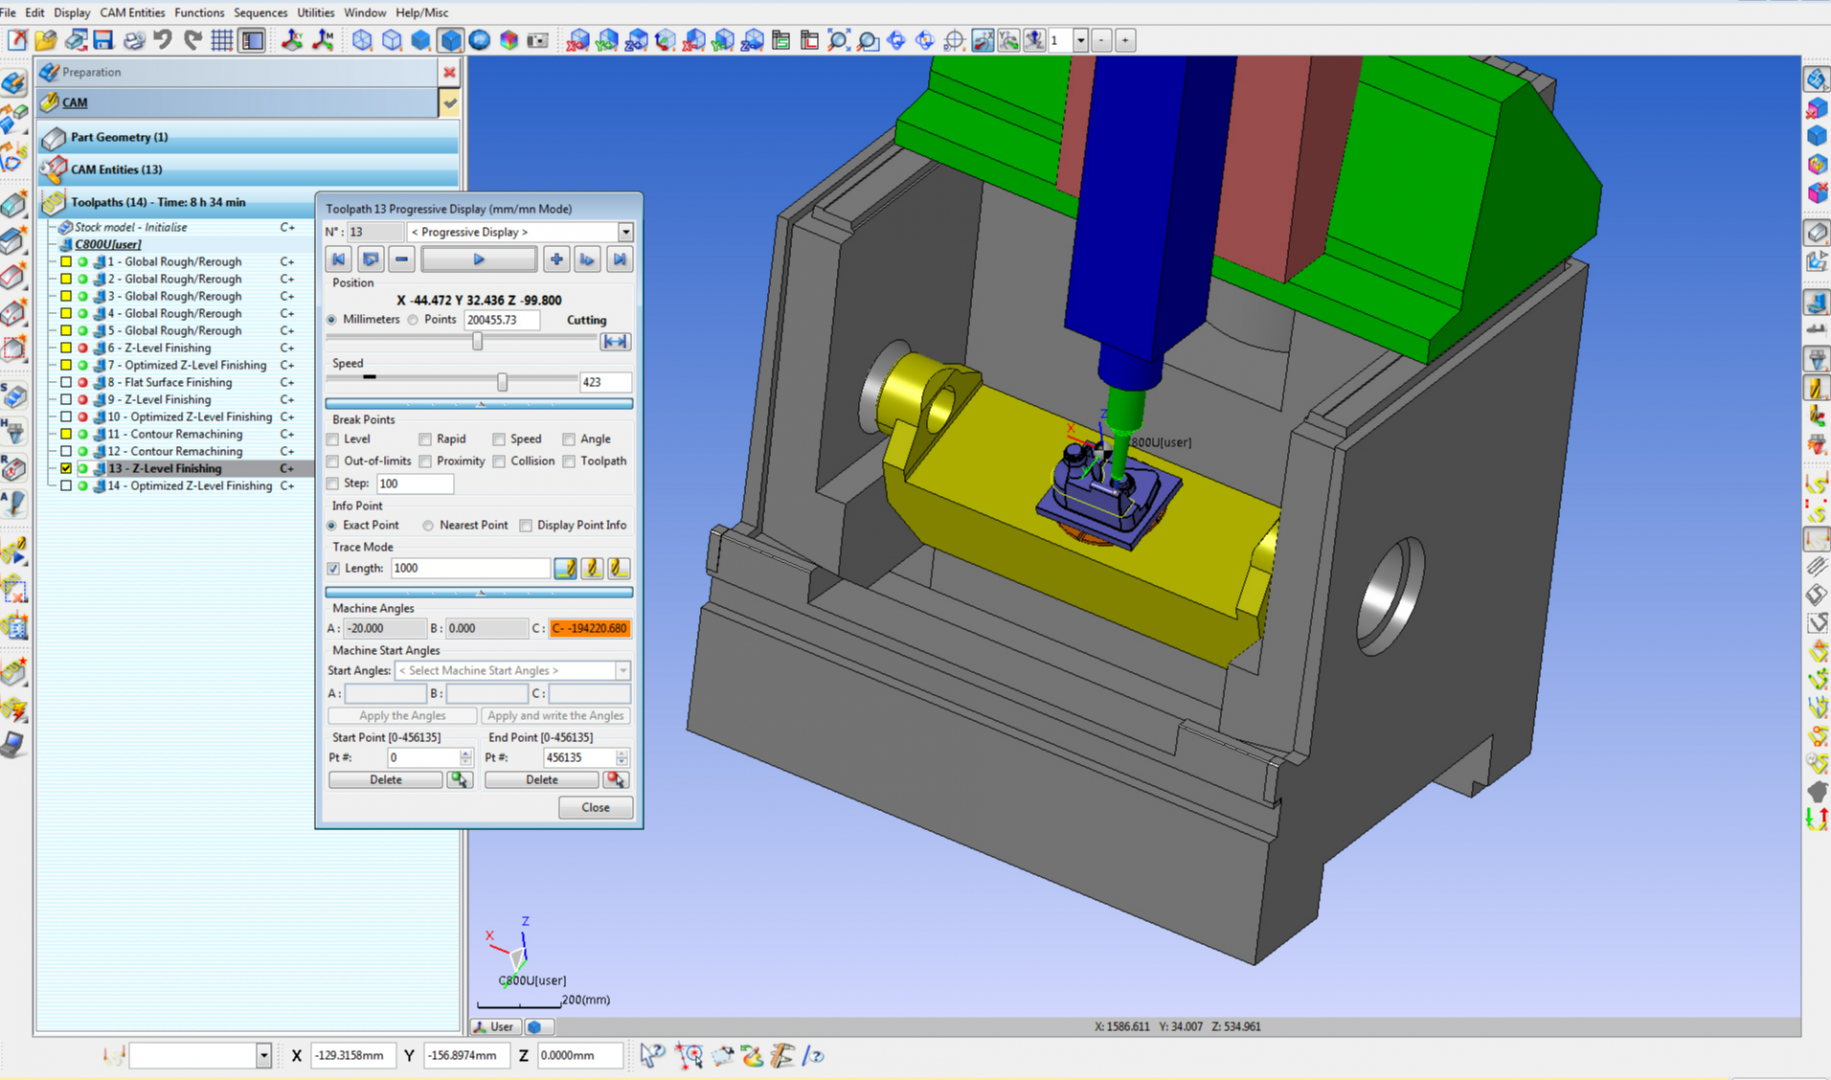
Task: Click the Print icon in the toolbar
Action: pyautogui.click(x=133, y=40)
